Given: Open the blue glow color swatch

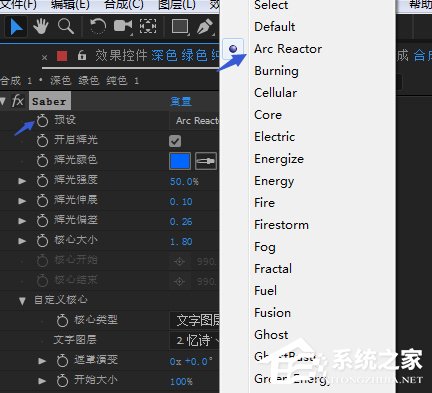Looking at the screenshot, I should tap(180, 161).
